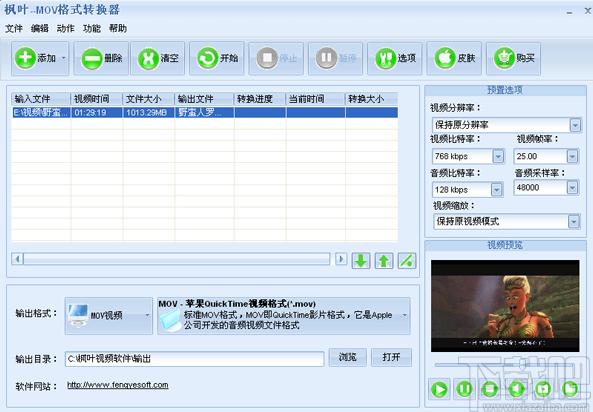Pause the video preview
Image resolution: width=593 pixels, height=412 pixels.
pyautogui.click(x=464, y=389)
